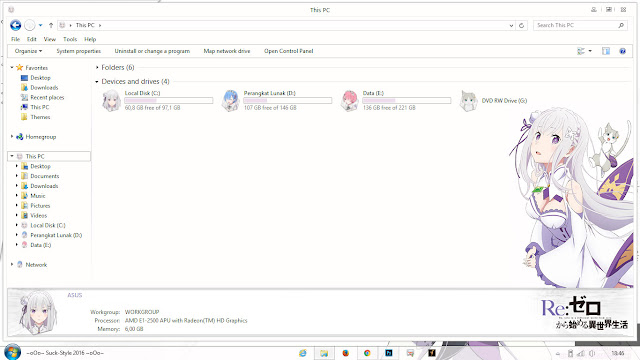Image resolution: width=640 pixels, height=360 pixels.
Task: Open view options dropdown arrow
Action: tap(590, 51)
